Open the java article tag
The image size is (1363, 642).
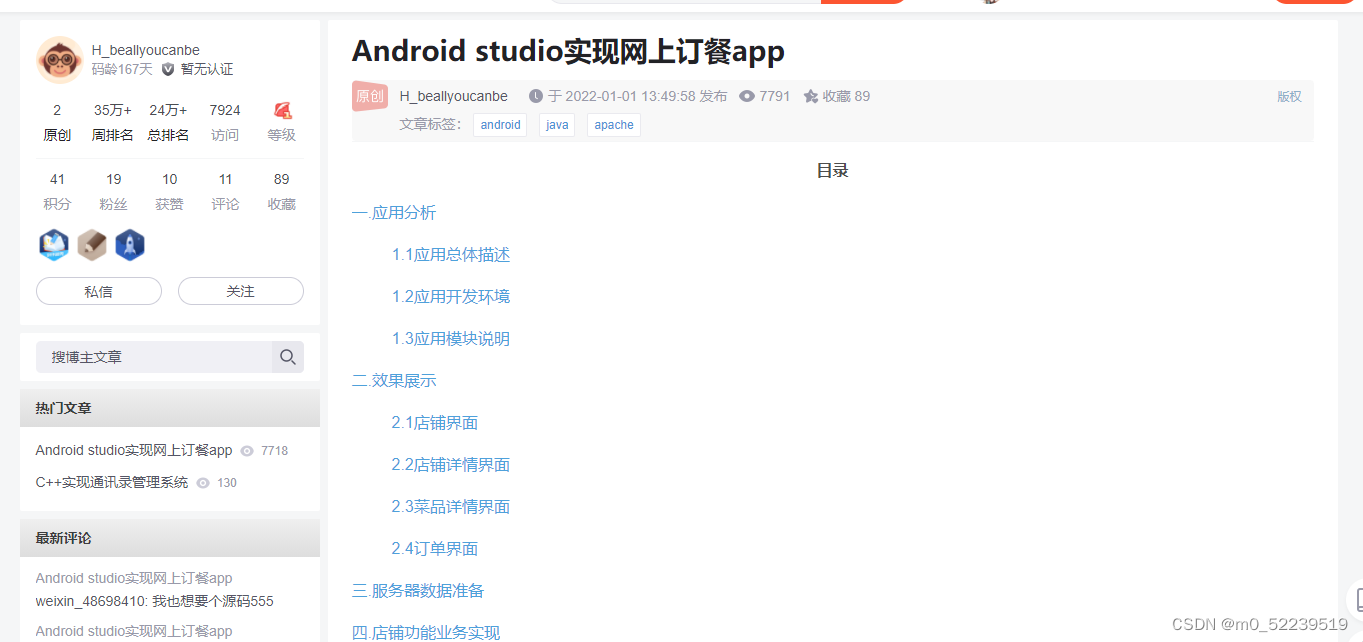point(557,125)
